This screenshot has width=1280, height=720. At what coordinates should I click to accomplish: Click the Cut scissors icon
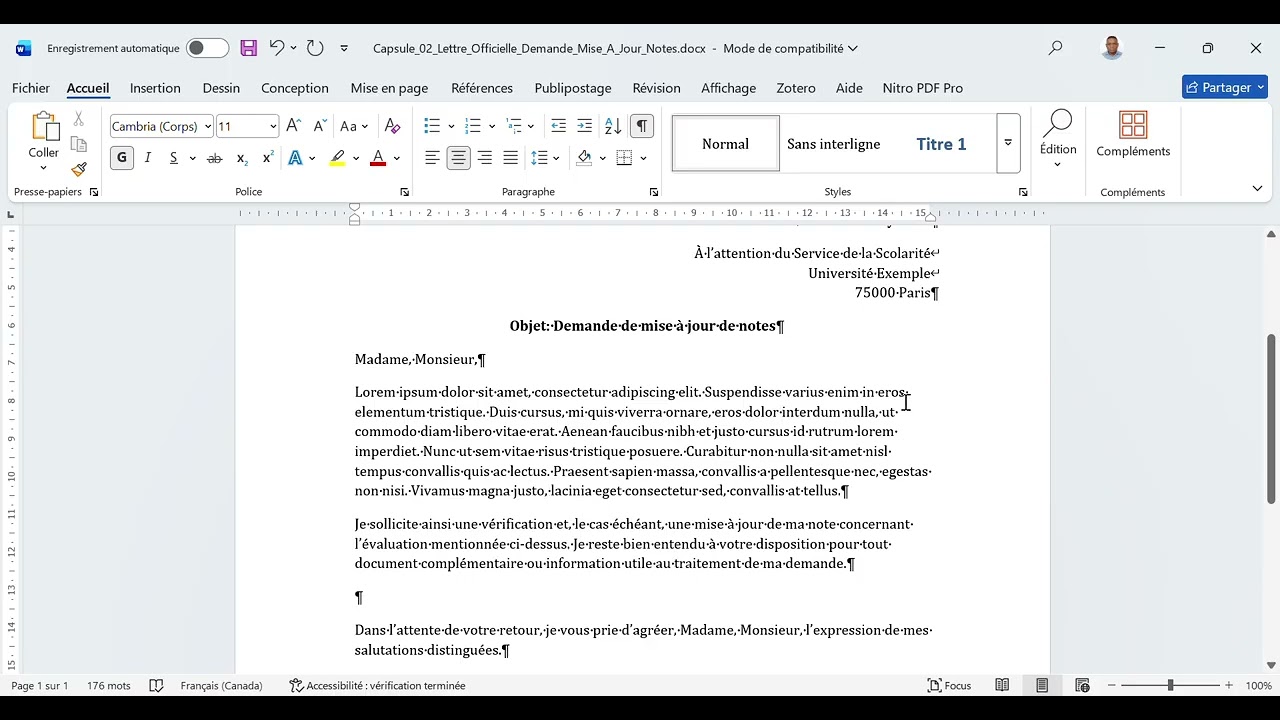(79, 120)
